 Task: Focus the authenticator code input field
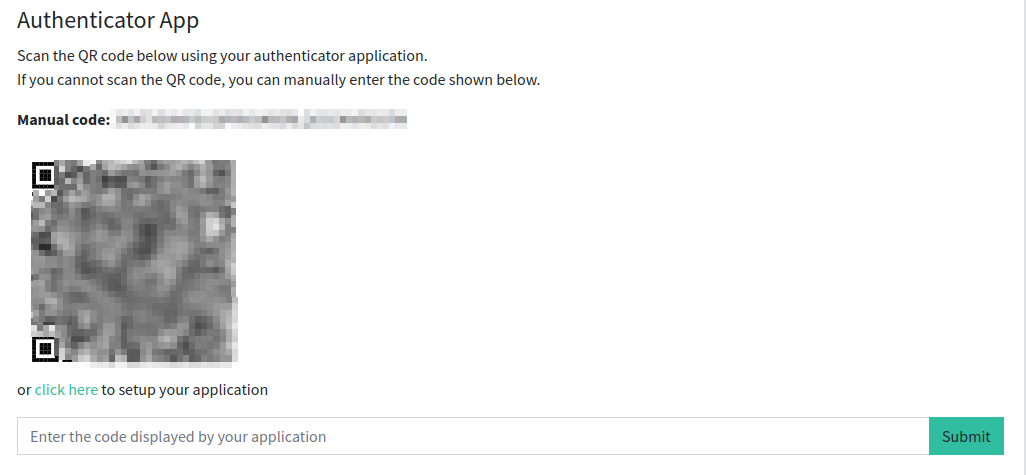[x=473, y=436]
